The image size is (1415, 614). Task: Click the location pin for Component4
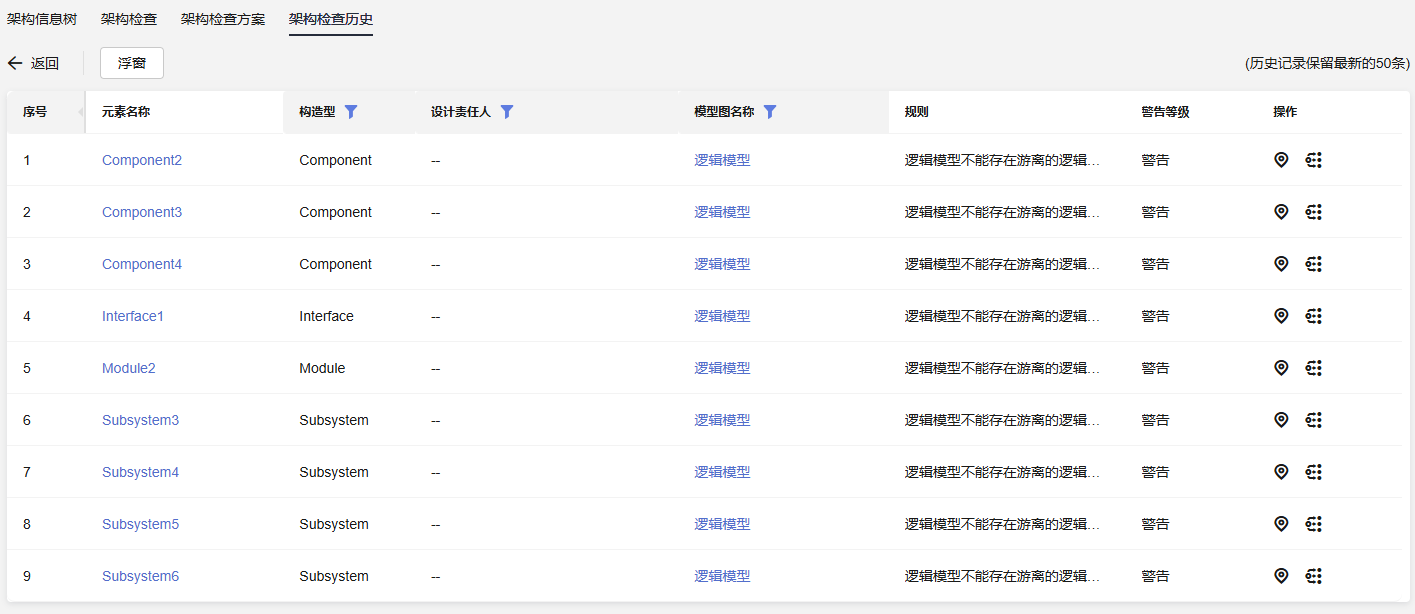point(1281,264)
